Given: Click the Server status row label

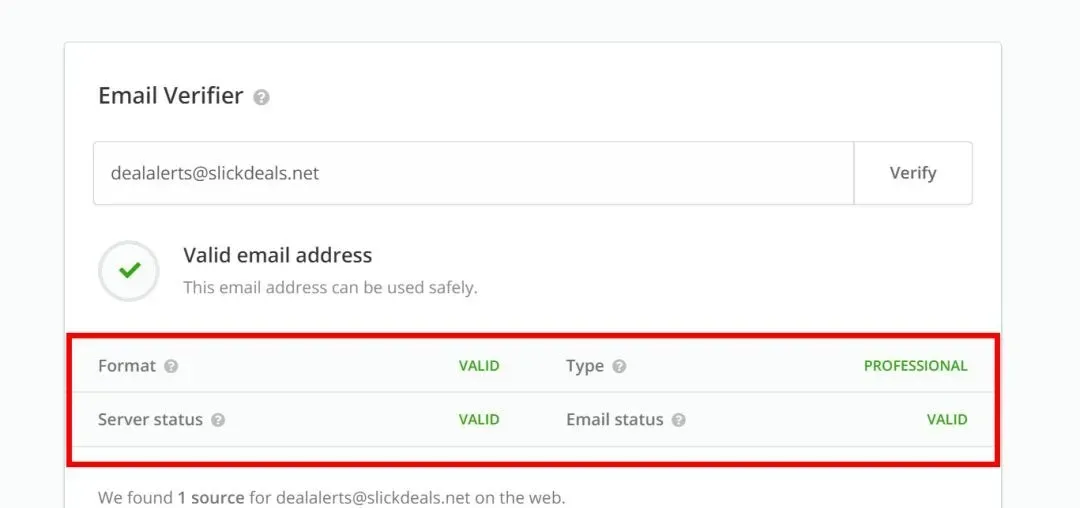Looking at the screenshot, I should (150, 420).
